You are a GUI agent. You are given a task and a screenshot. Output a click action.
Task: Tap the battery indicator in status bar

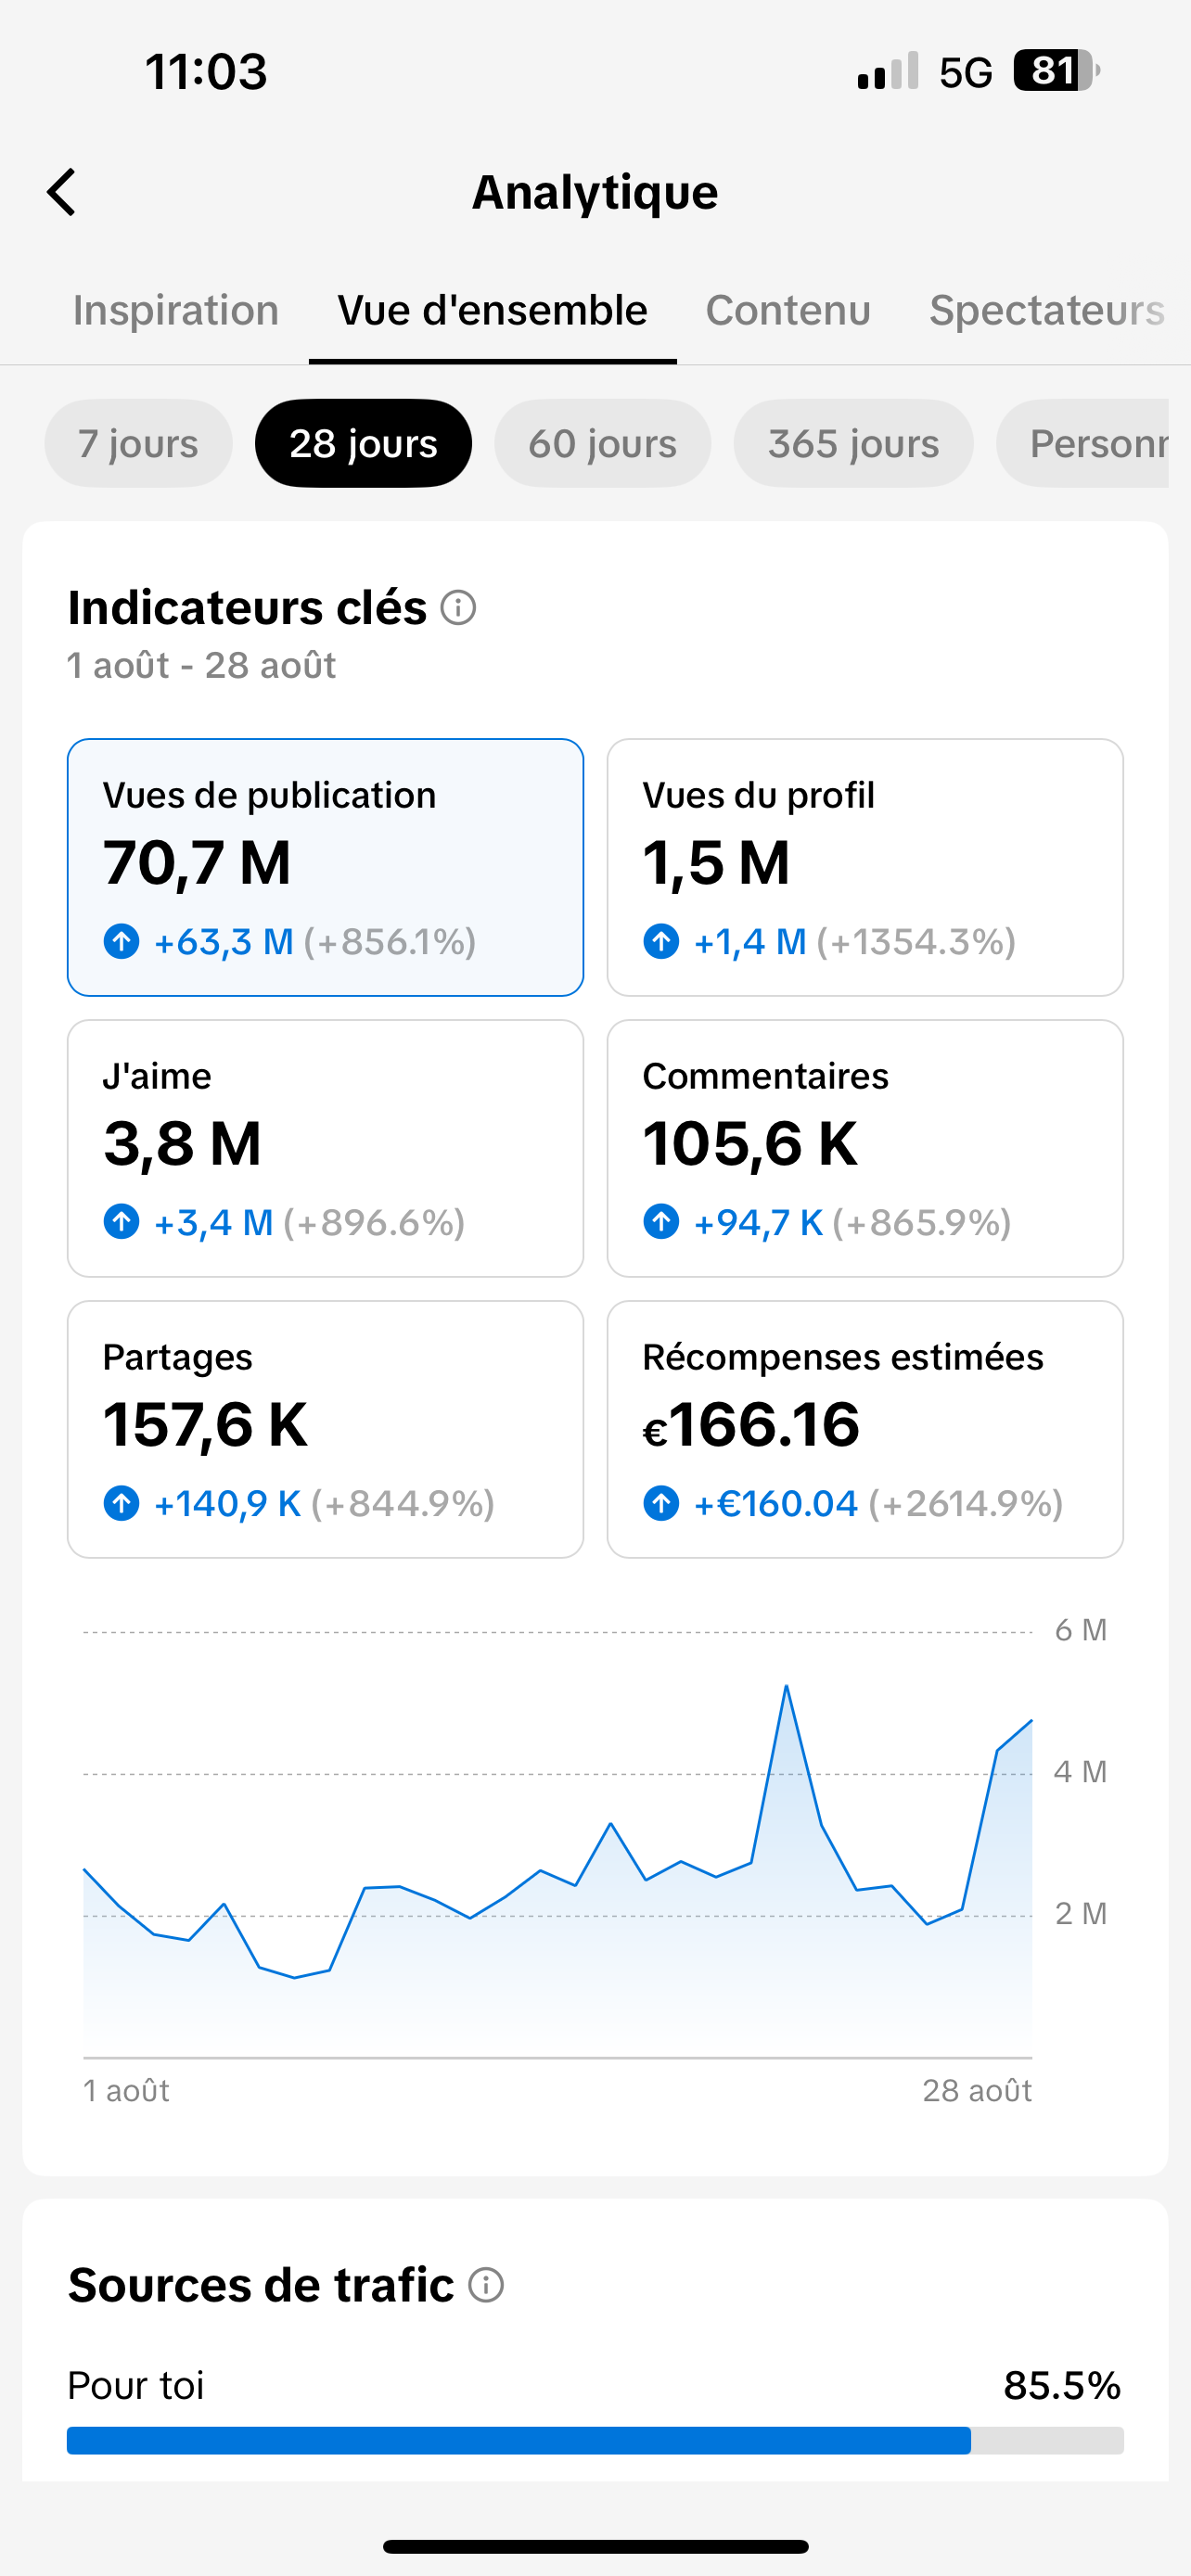coord(1056,71)
